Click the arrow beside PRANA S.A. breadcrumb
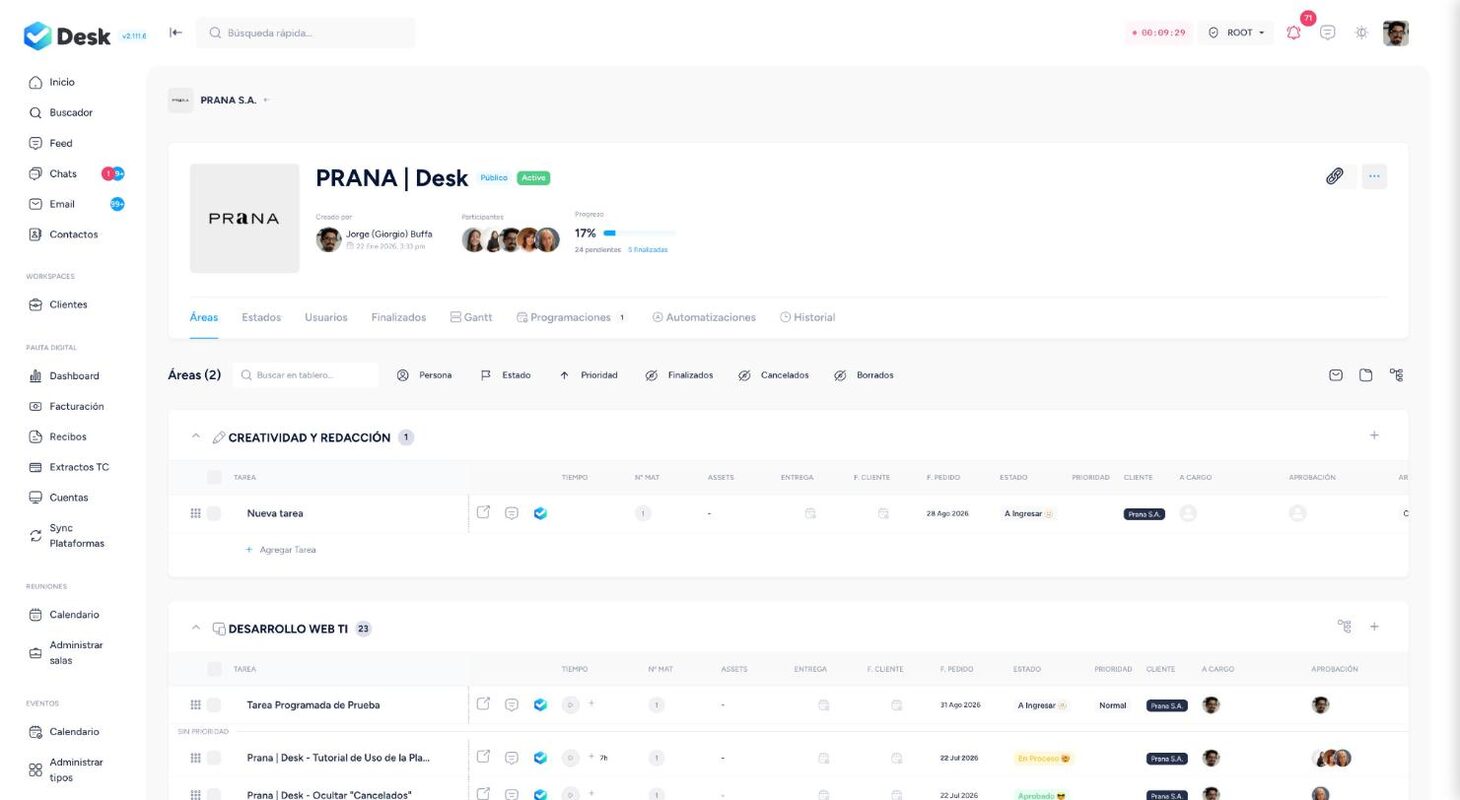 point(266,100)
